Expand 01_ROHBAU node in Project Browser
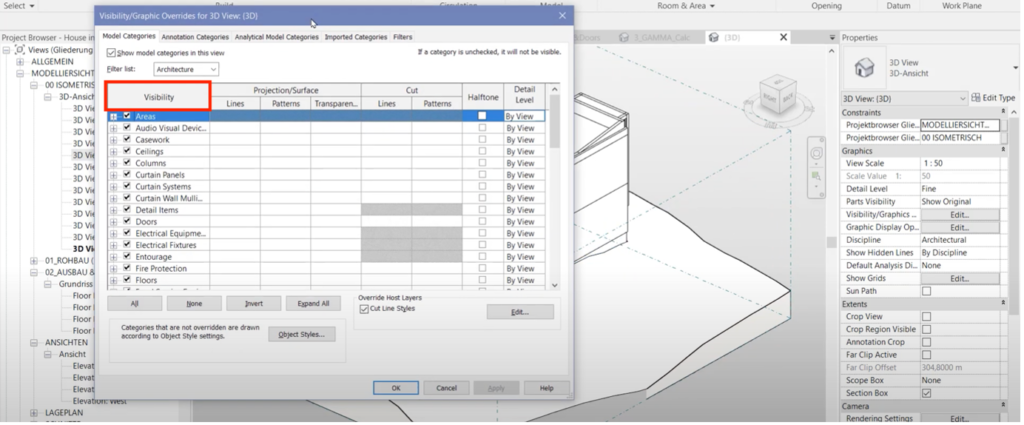Image resolution: width=1024 pixels, height=425 pixels. point(34,261)
